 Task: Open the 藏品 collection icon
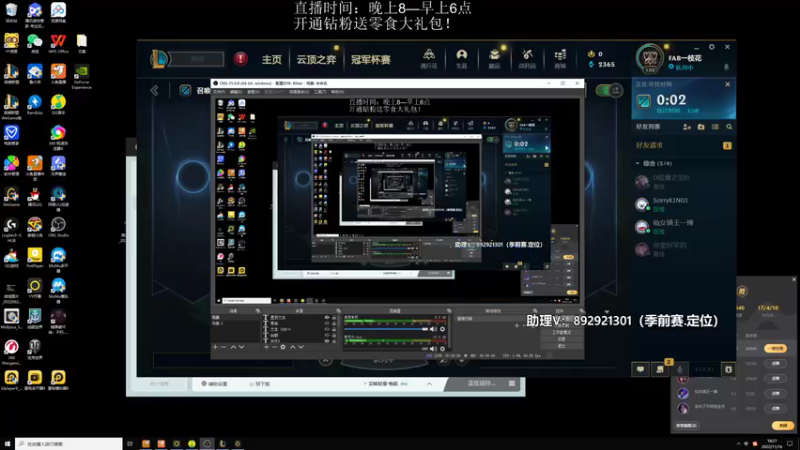point(494,58)
